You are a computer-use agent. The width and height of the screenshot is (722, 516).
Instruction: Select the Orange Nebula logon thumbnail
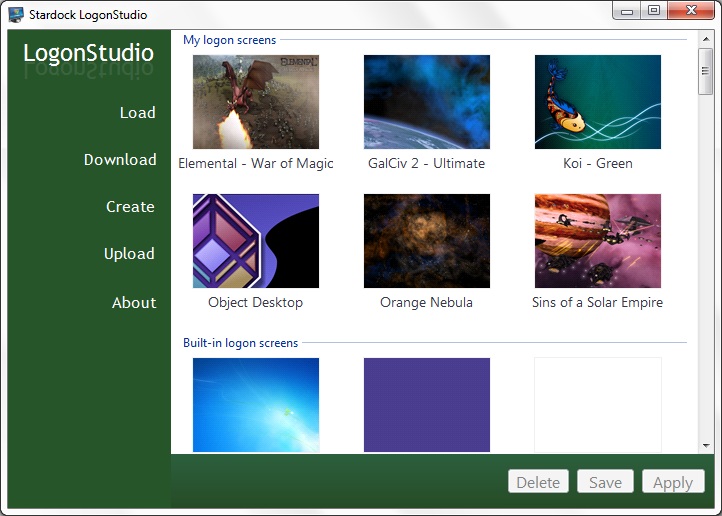click(427, 241)
